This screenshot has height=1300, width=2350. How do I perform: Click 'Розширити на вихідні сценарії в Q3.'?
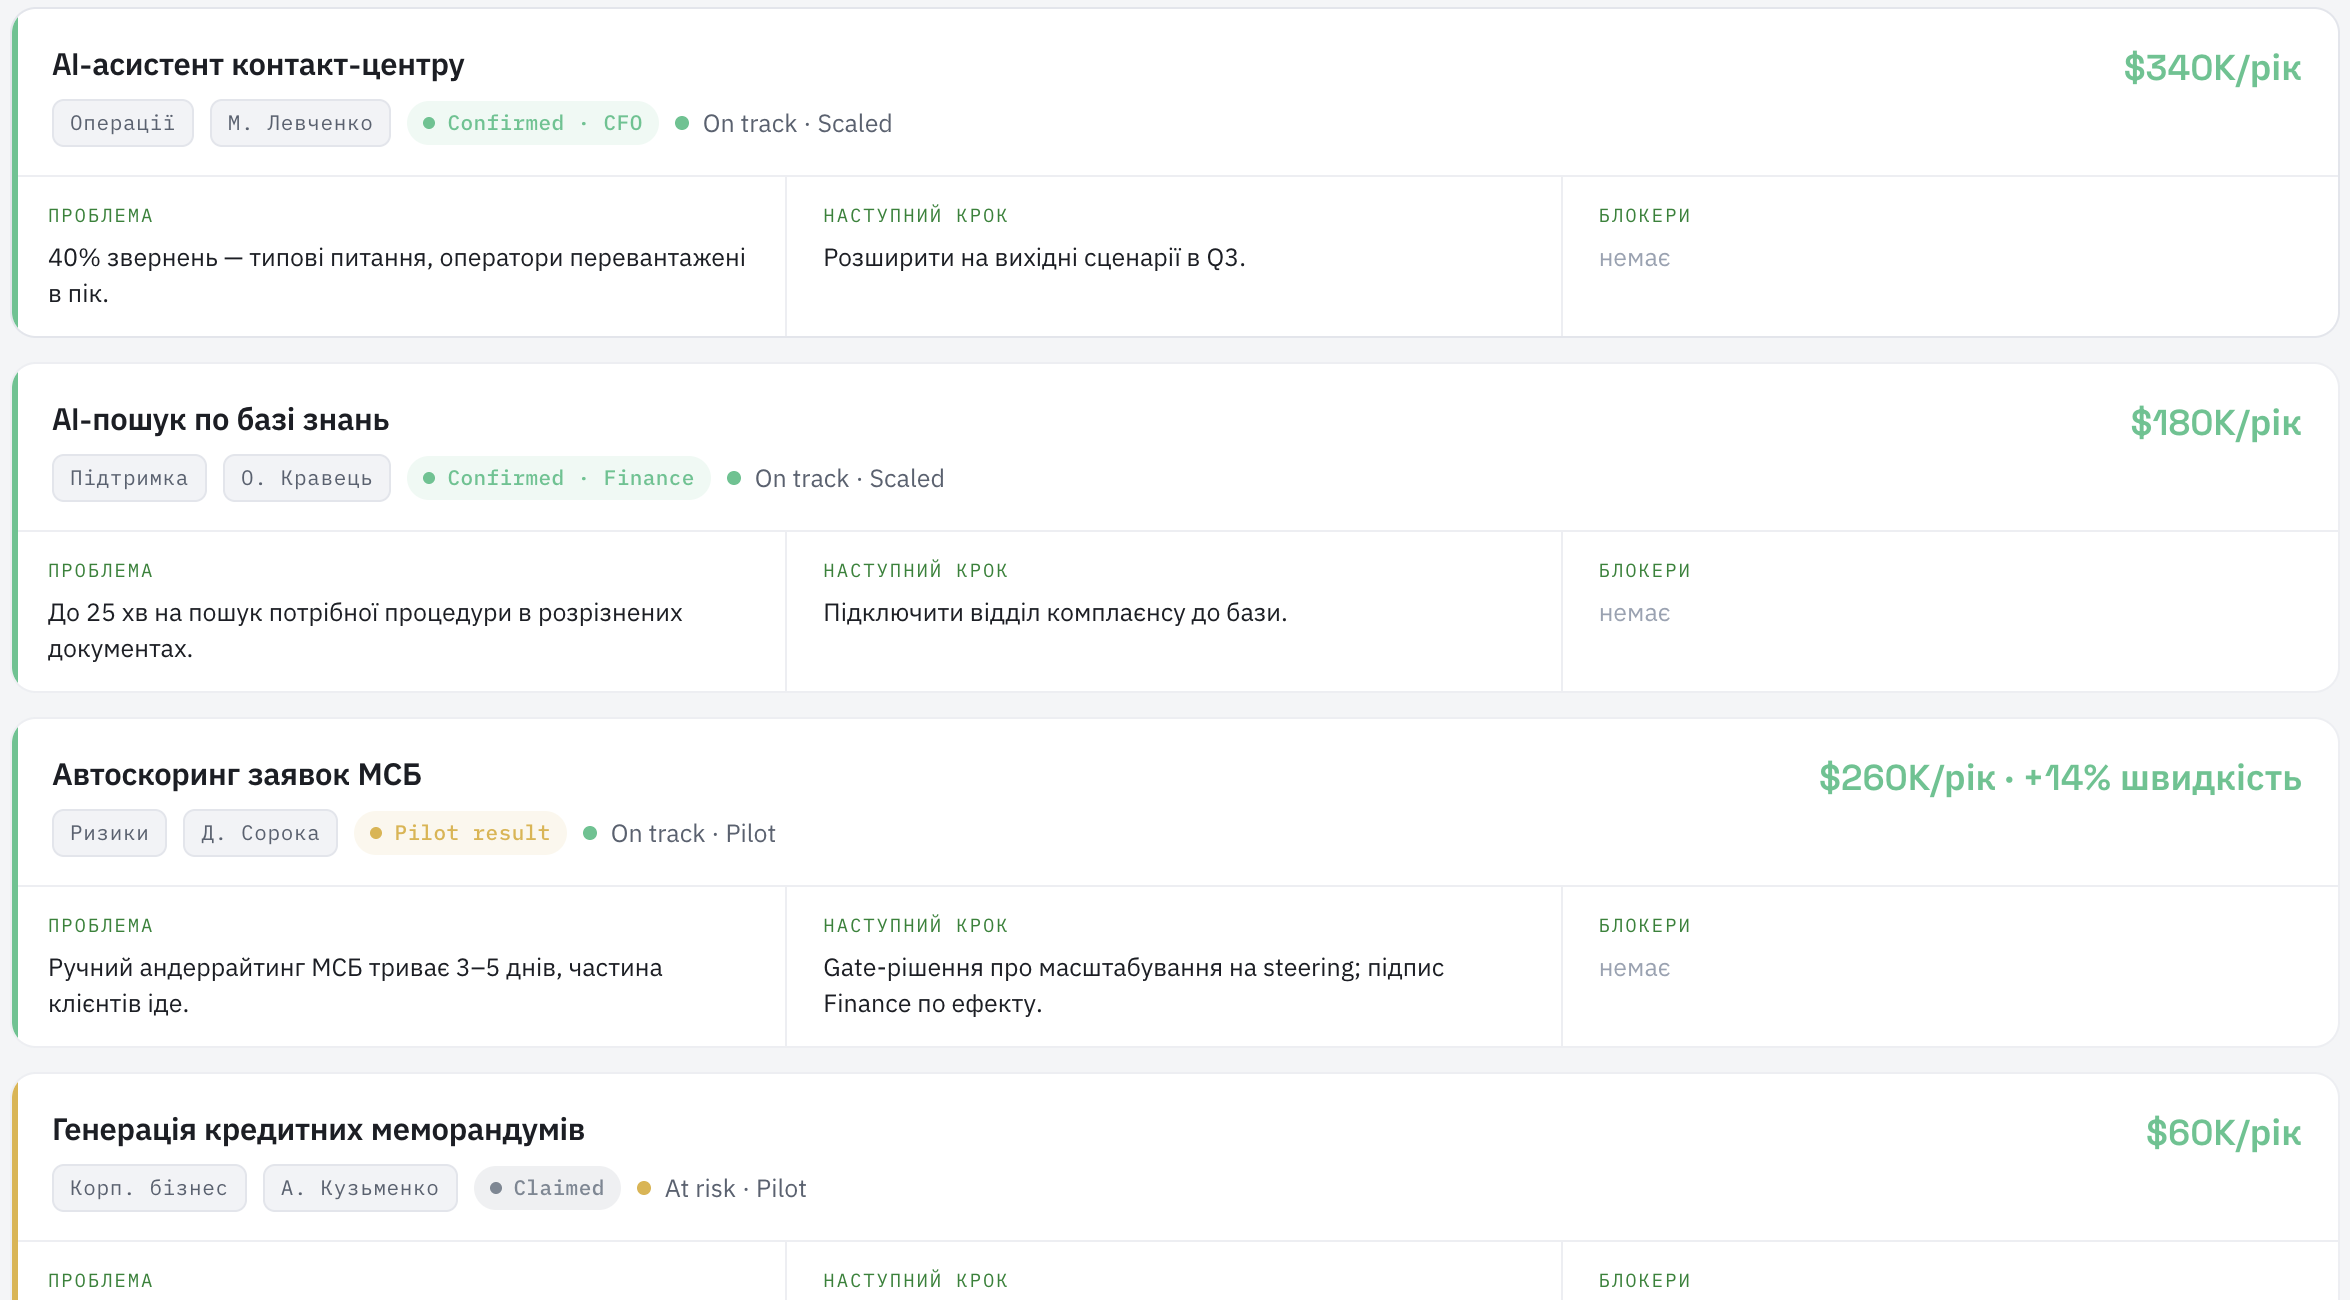(1034, 258)
